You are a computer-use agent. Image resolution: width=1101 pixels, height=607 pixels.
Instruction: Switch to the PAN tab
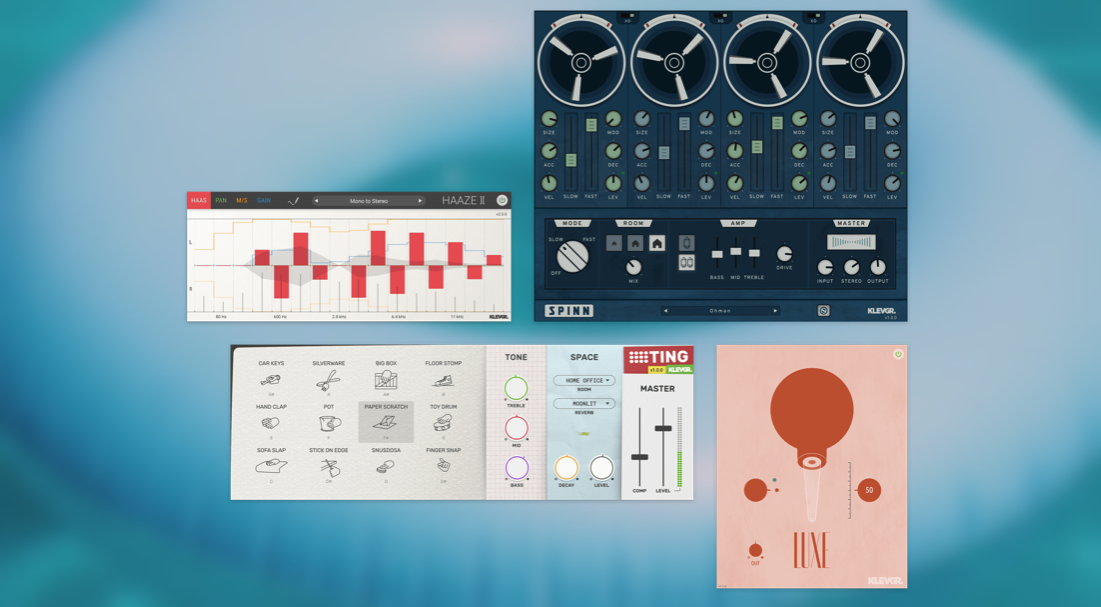click(221, 200)
